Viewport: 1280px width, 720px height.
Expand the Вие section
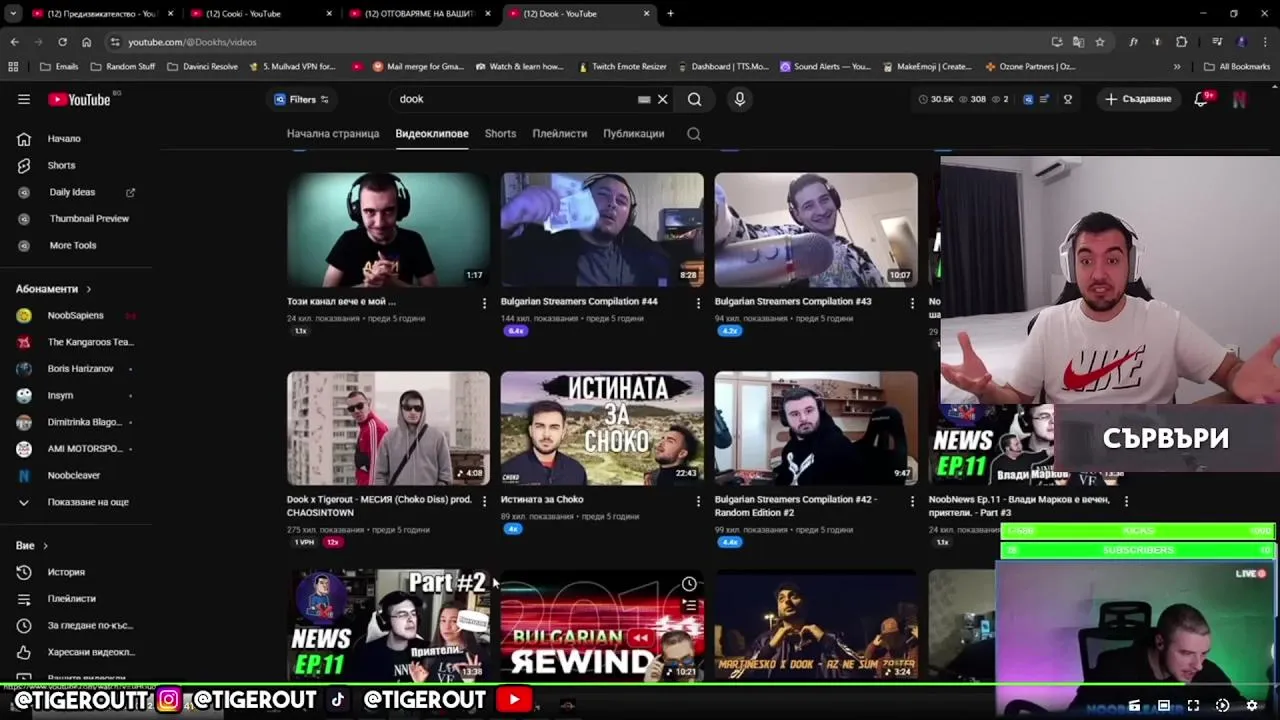coord(32,545)
